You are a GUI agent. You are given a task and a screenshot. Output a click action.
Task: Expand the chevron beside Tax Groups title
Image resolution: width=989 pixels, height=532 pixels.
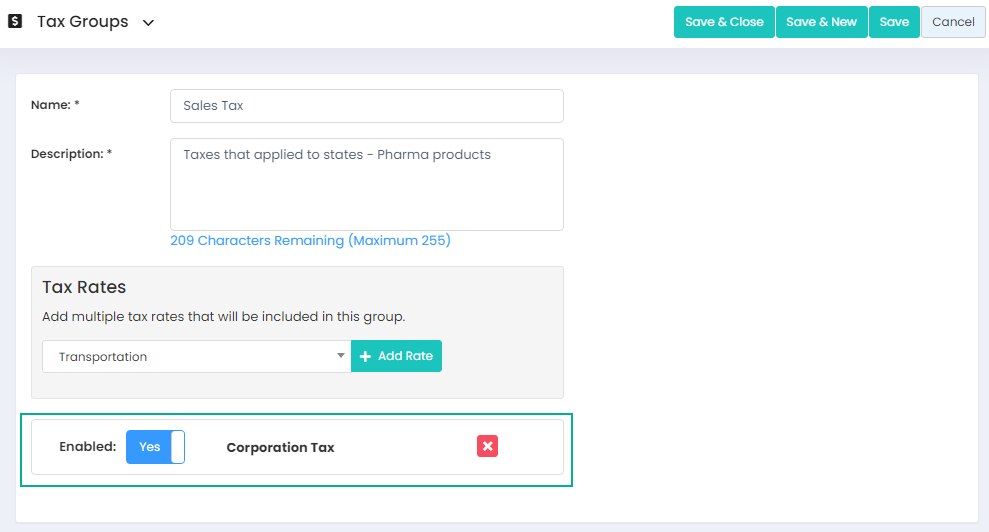[x=148, y=22]
